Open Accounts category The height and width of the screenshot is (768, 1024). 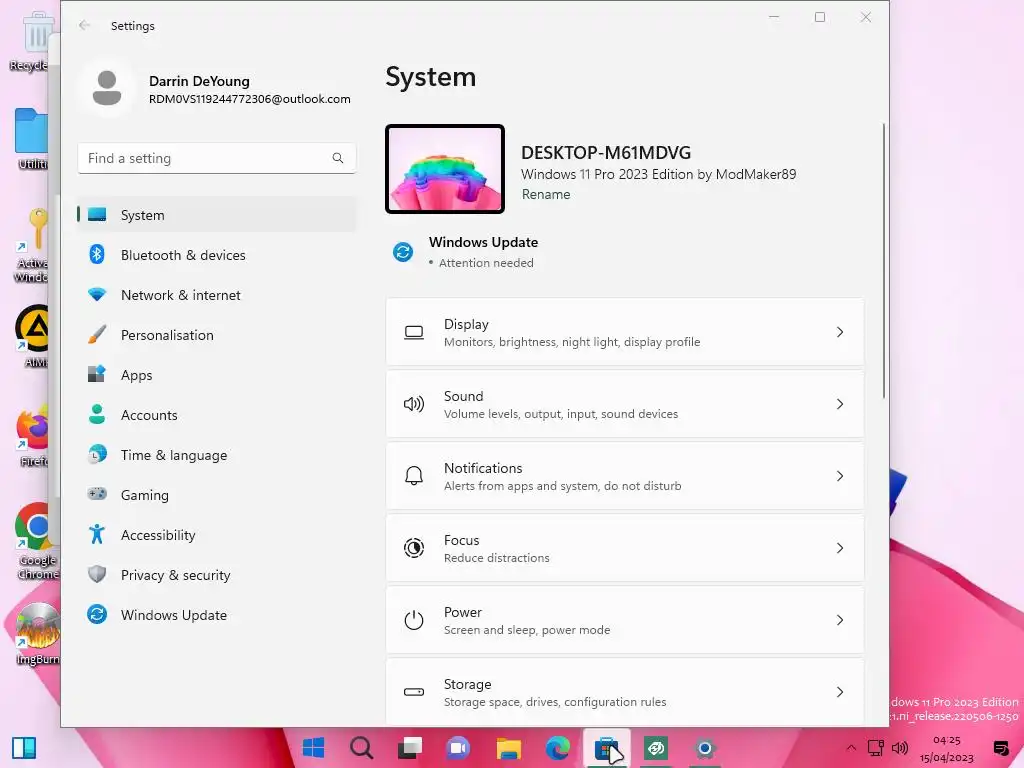pos(217,415)
